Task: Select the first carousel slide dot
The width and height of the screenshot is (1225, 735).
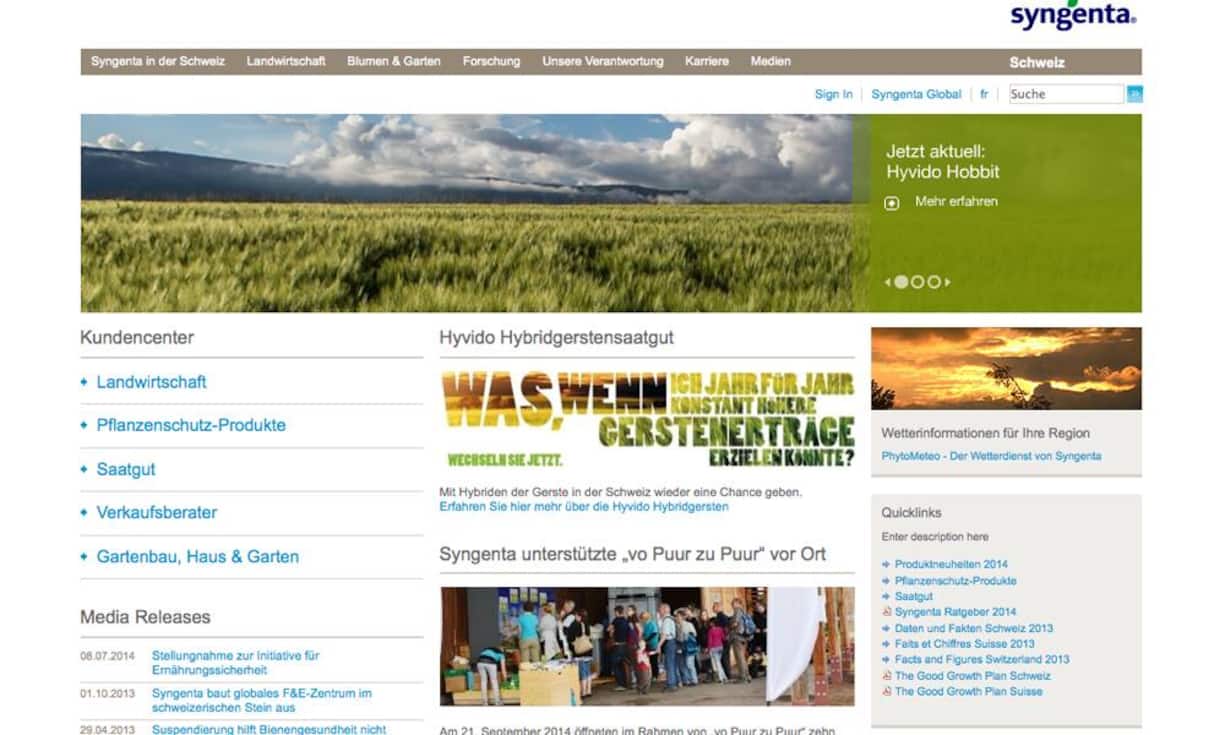Action: 901,282
